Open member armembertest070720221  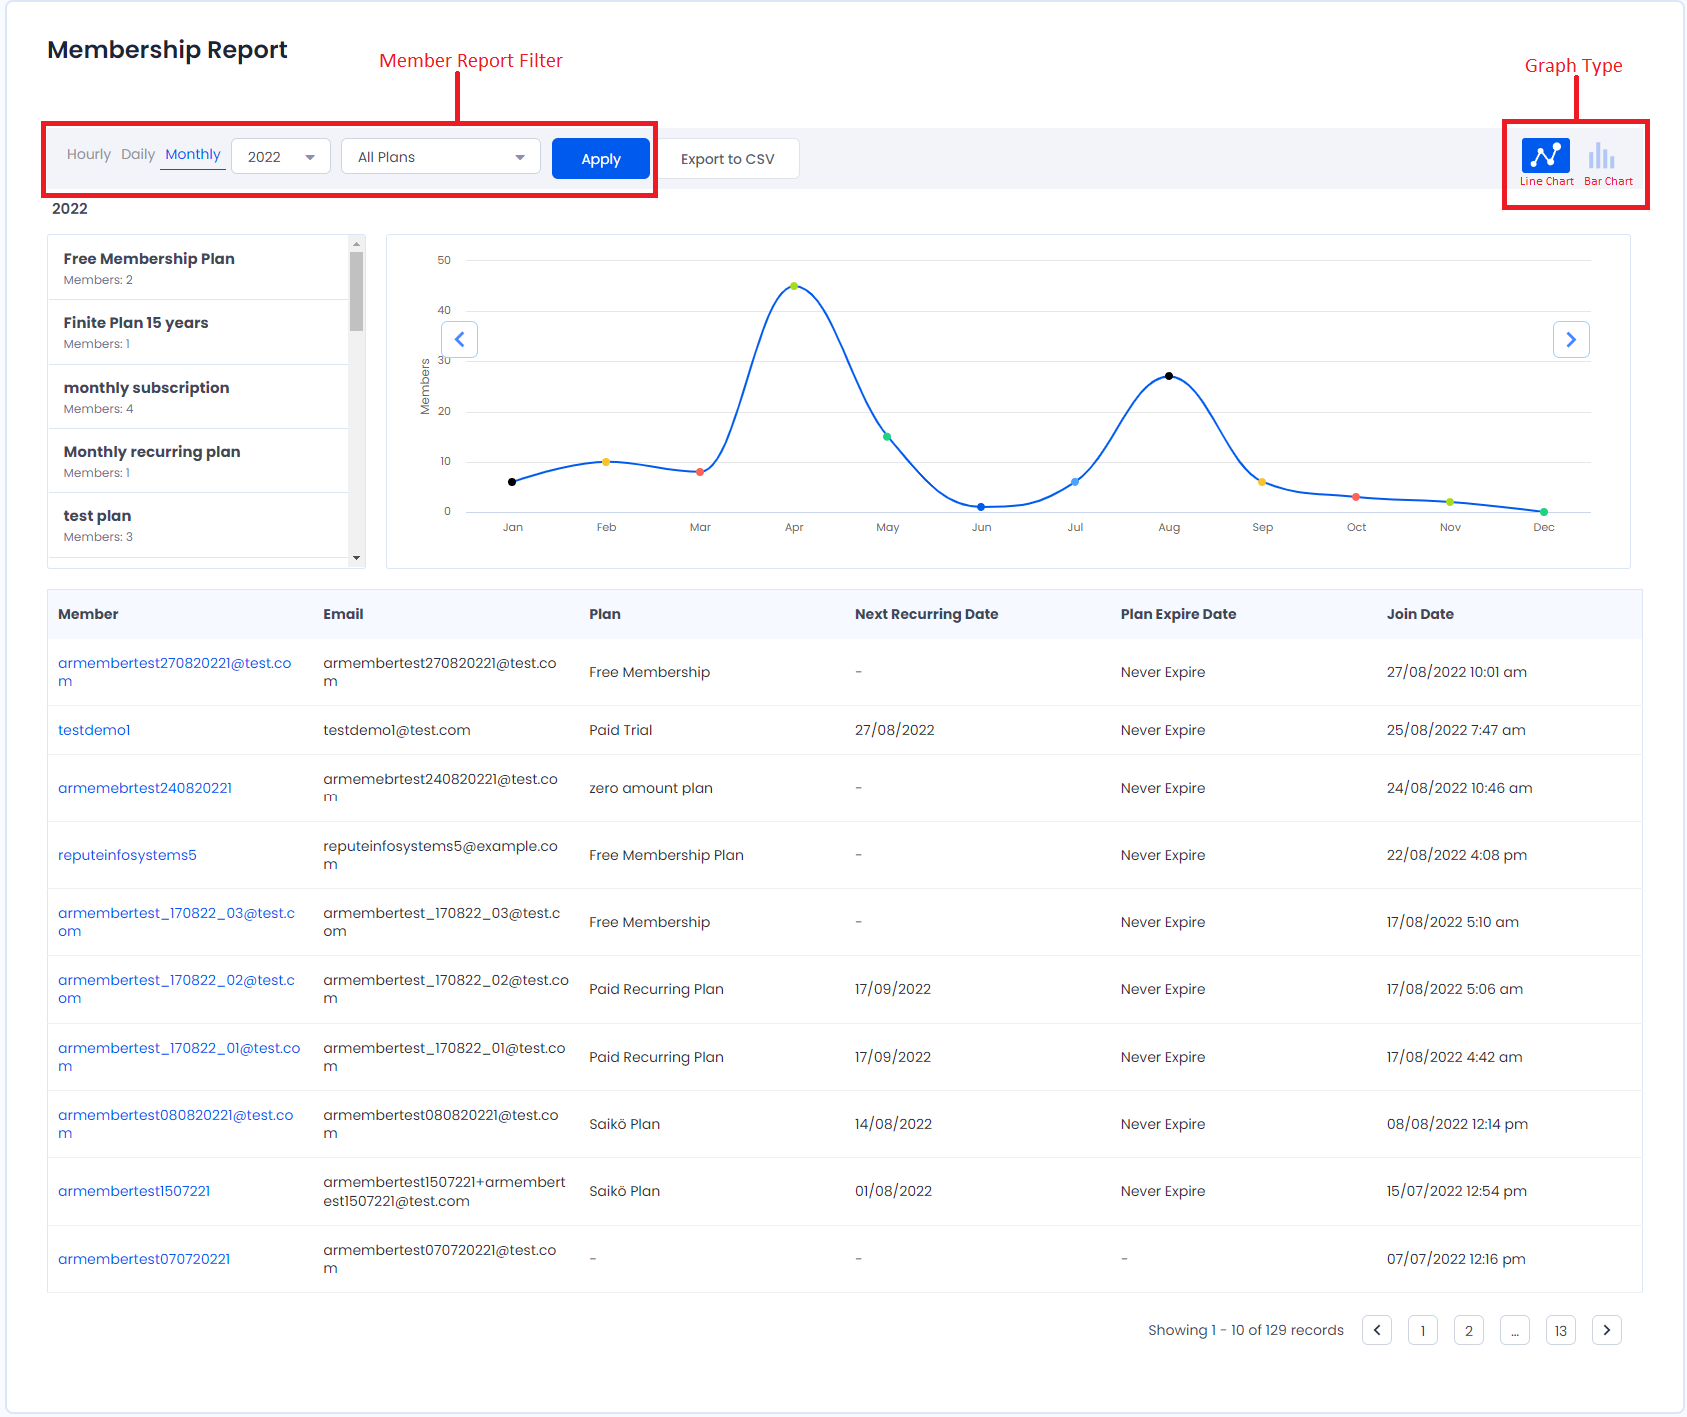(x=144, y=1259)
